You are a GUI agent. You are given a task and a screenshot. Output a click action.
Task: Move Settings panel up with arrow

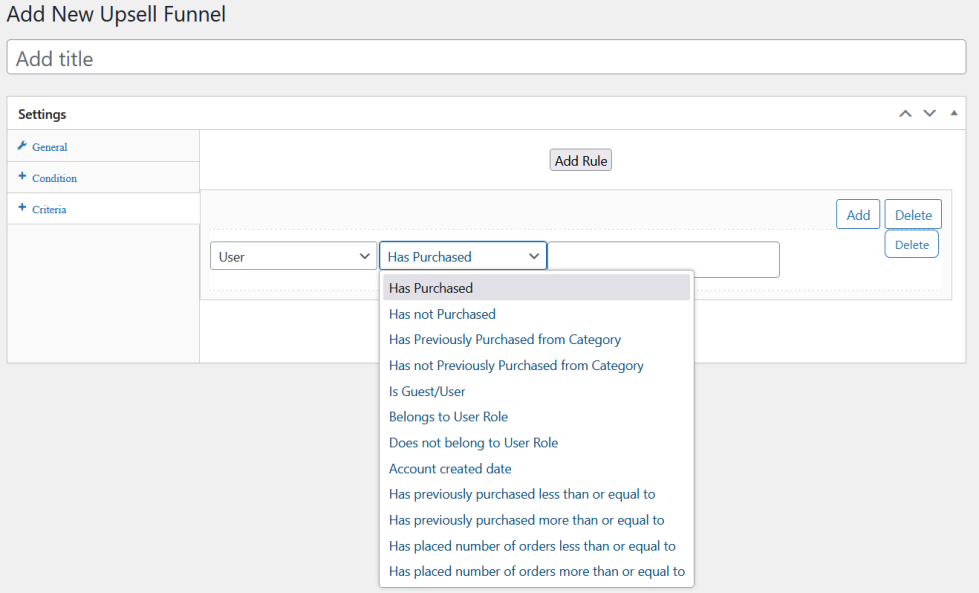pos(905,114)
